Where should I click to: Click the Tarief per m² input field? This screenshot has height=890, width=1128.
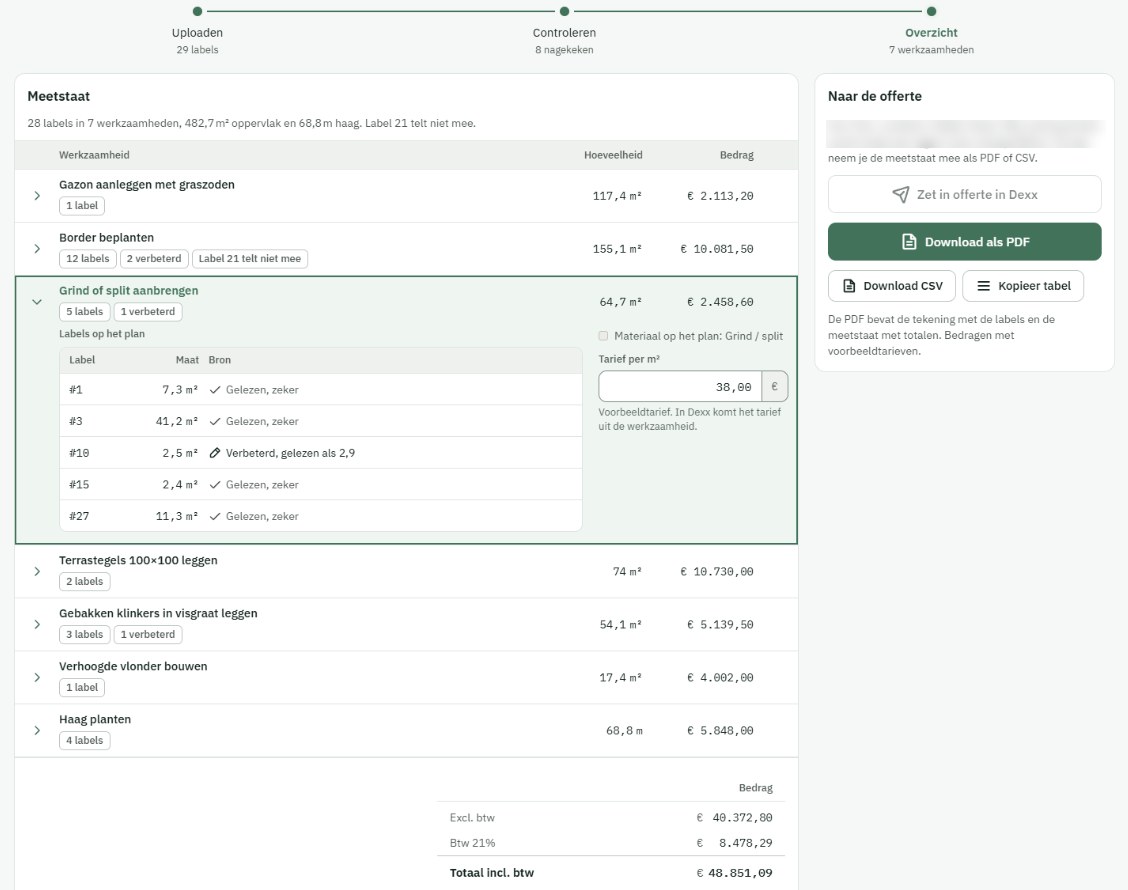pyautogui.click(x=680, y=386)
